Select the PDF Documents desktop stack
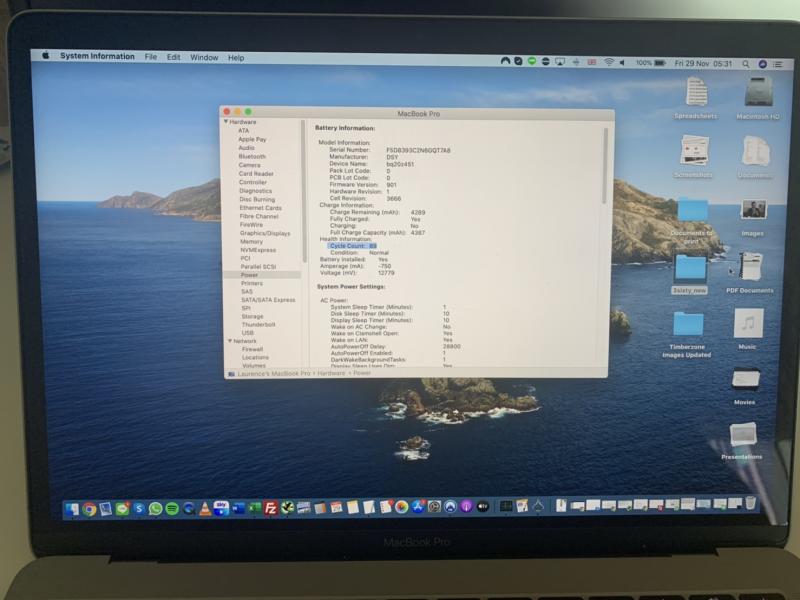Image resolution: width=800 pixels, height=600 pixels. pyautogui.click(x=751, y=272)
